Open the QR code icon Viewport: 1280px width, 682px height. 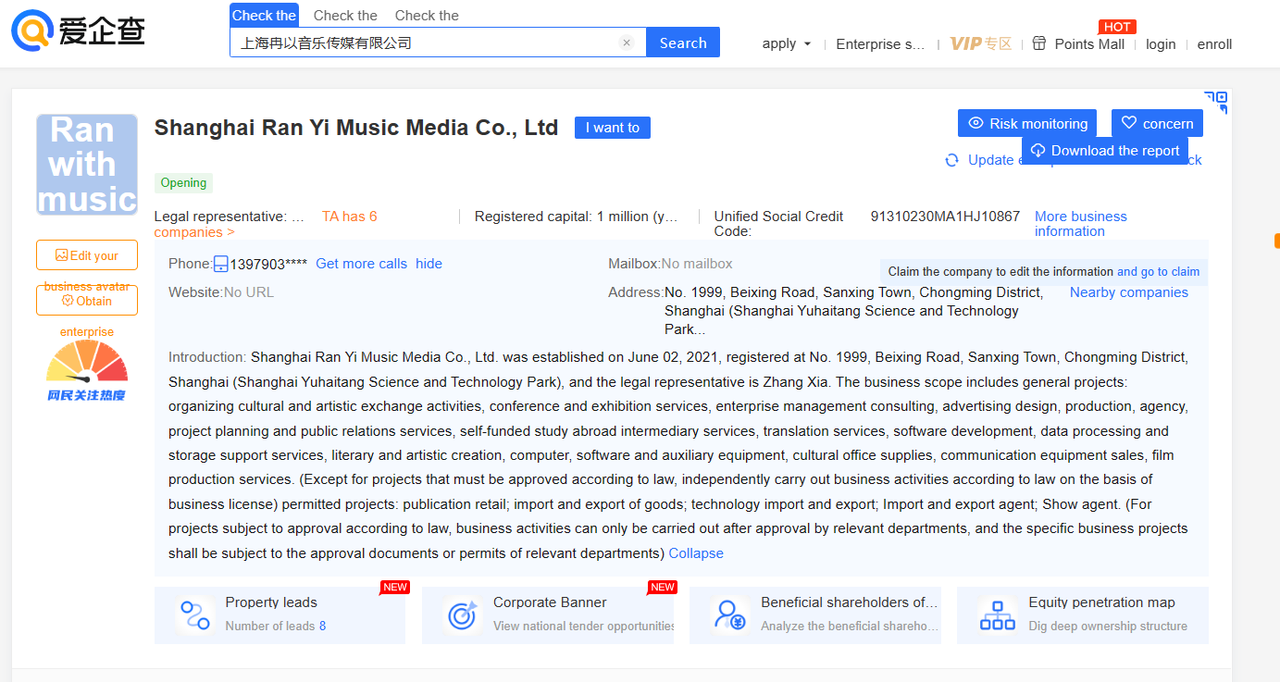pos(1216,101)
